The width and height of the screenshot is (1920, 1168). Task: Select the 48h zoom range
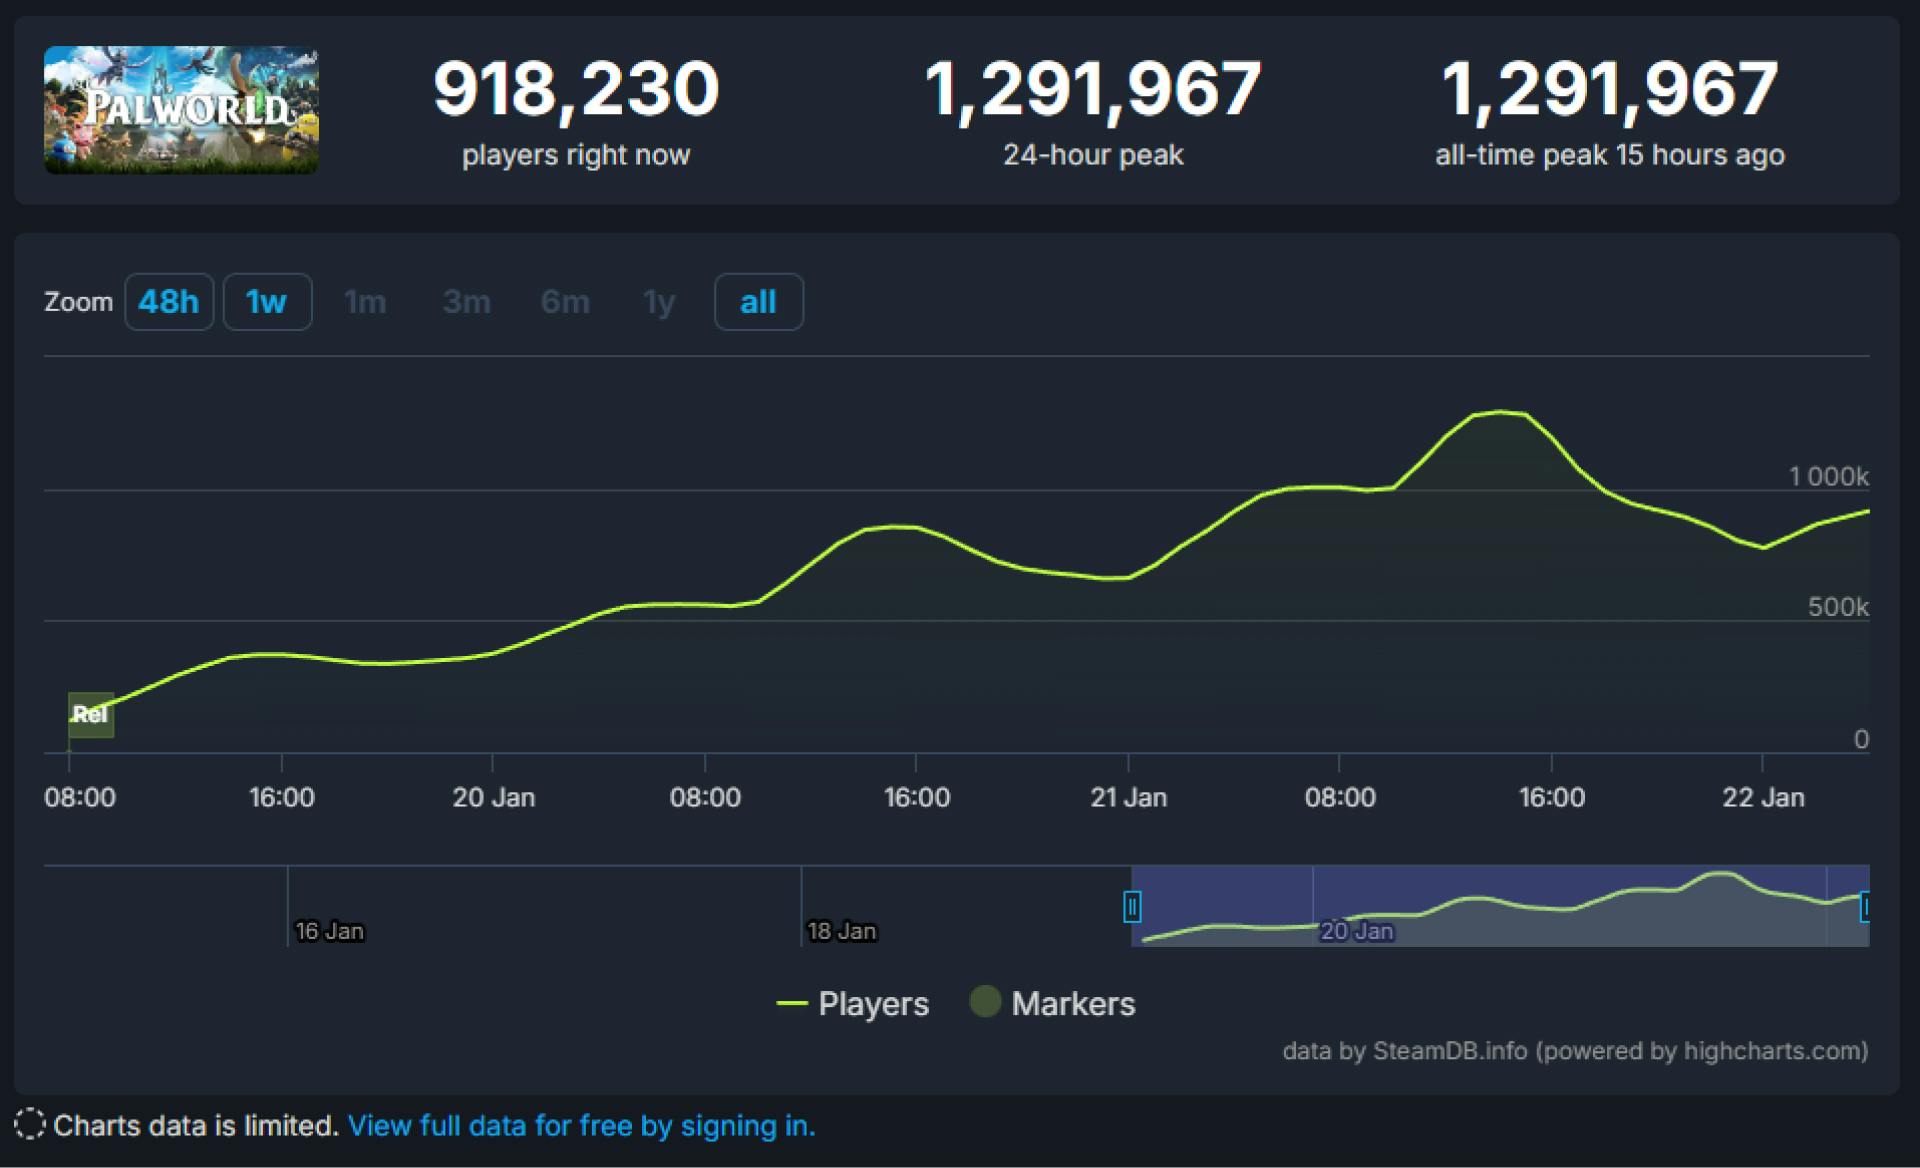click(169, 302)
